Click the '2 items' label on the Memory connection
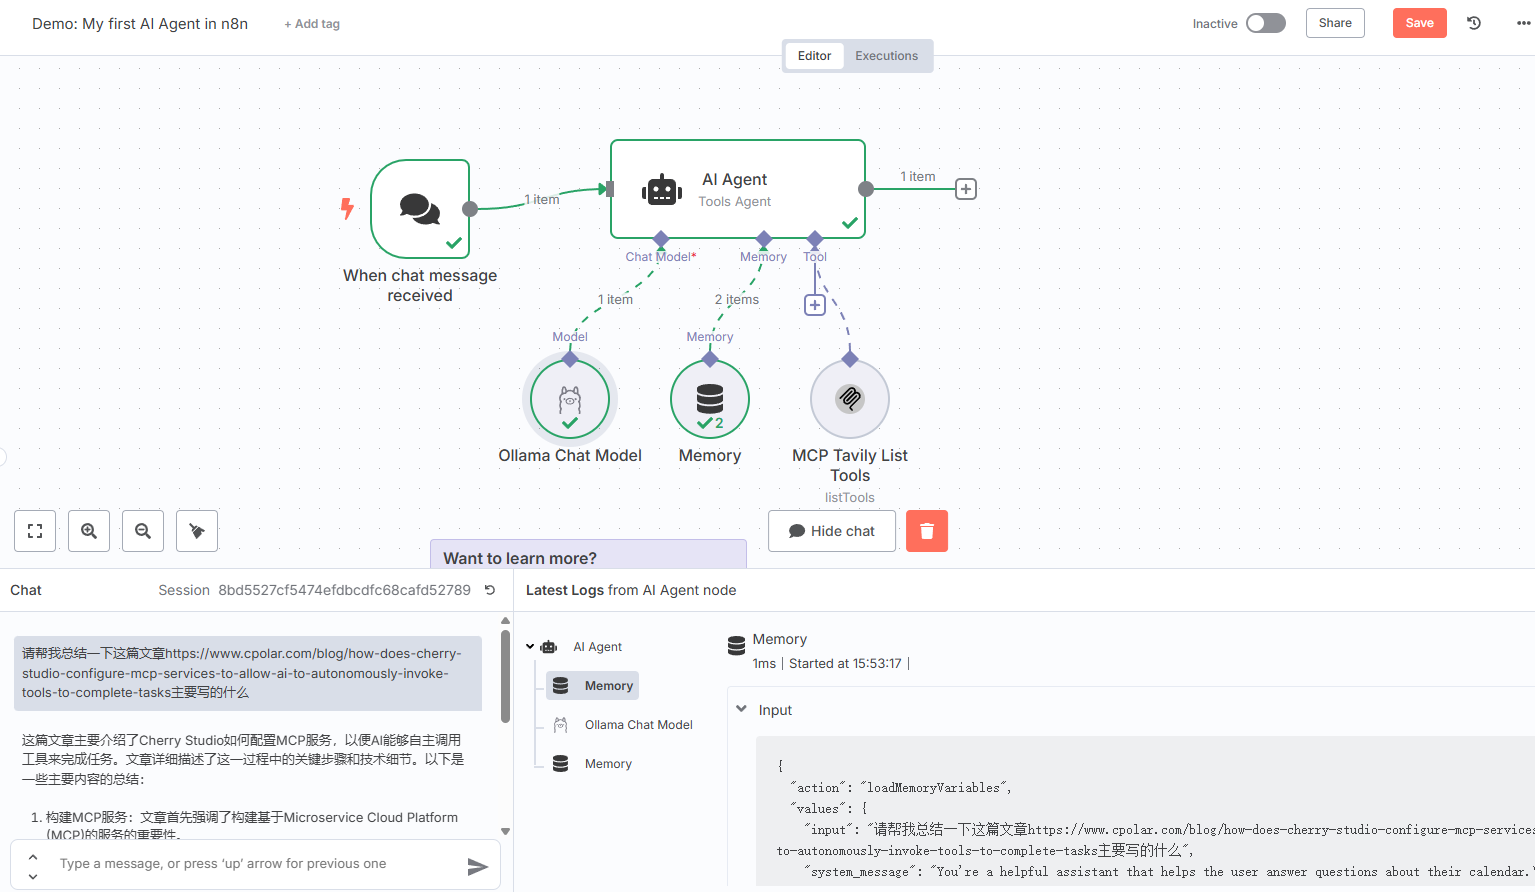The height and width of the screenshot is (892, 1535). point(737,300)
